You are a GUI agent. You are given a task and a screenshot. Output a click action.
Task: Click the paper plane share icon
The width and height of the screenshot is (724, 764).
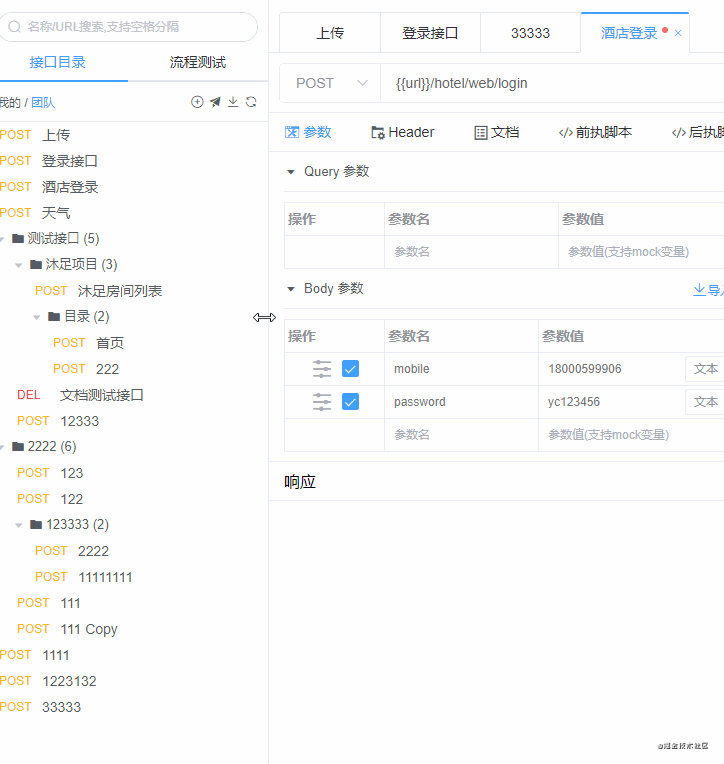(x=215, y=102)
